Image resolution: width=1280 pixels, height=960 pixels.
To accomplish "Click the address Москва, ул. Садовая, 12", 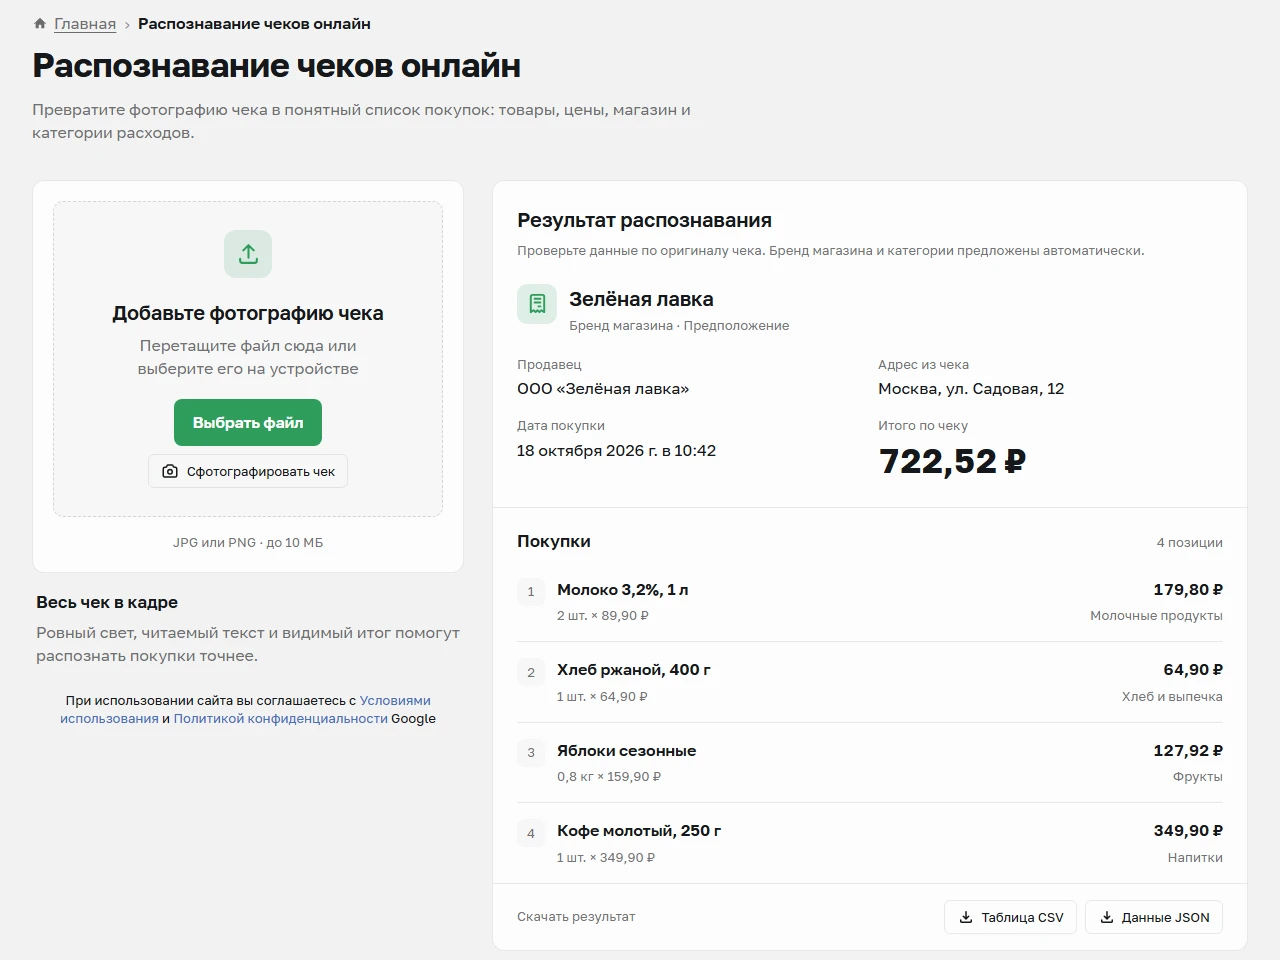I will click(971, 389).
